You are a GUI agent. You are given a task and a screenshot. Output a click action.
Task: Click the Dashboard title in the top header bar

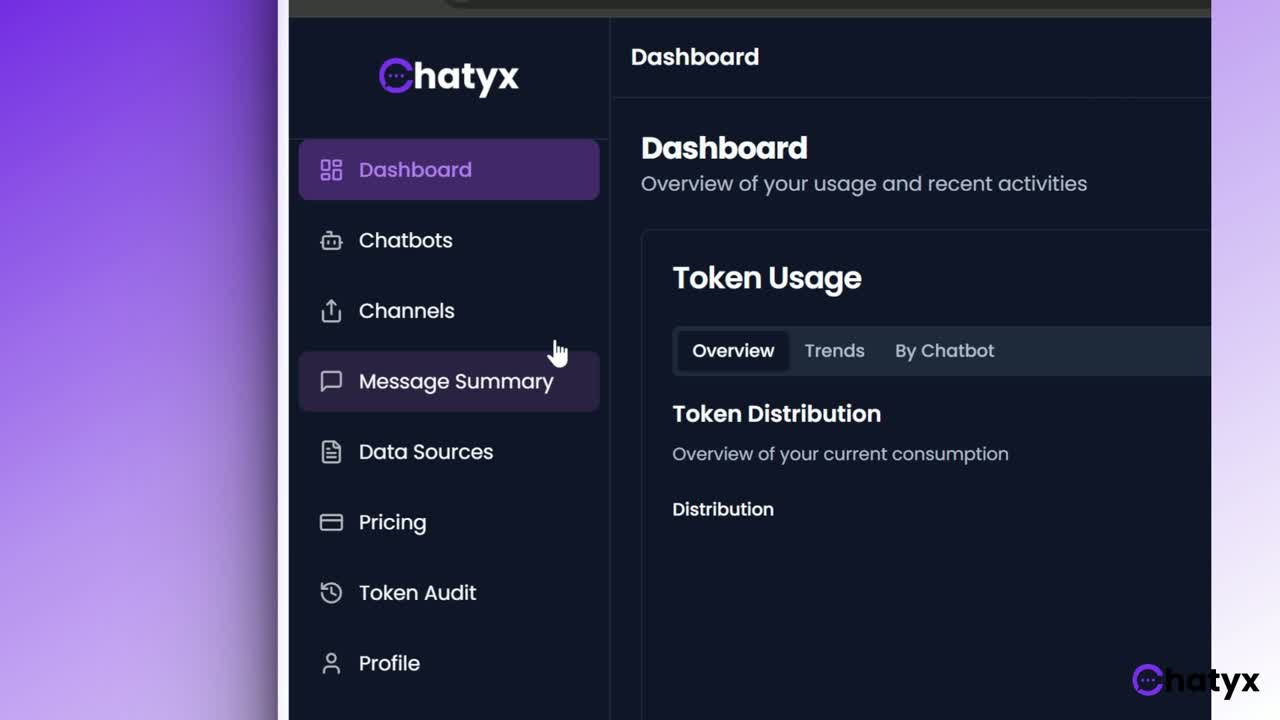(x=694, y=57)
